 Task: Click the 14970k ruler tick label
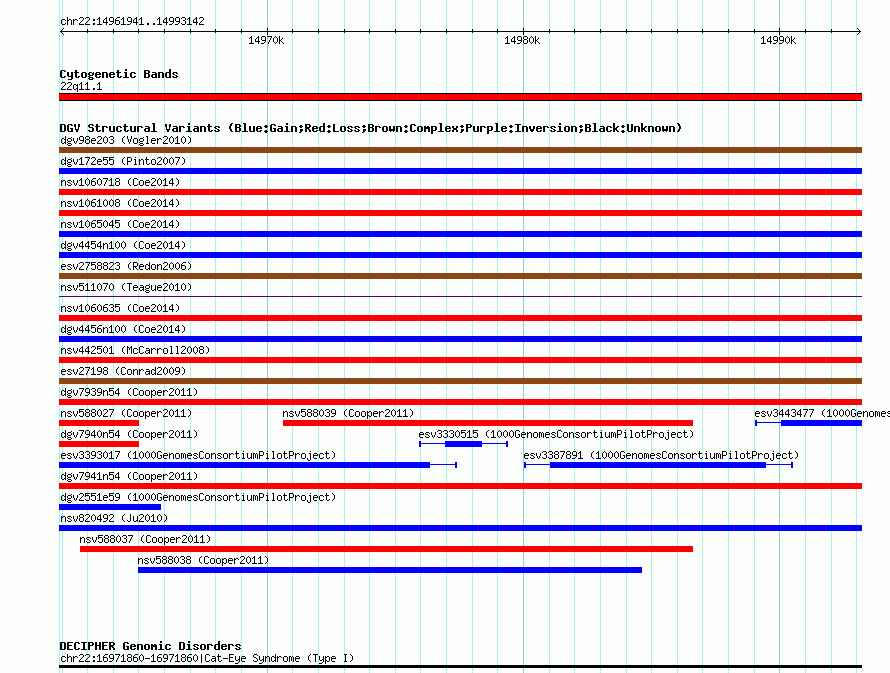point(266,40)
